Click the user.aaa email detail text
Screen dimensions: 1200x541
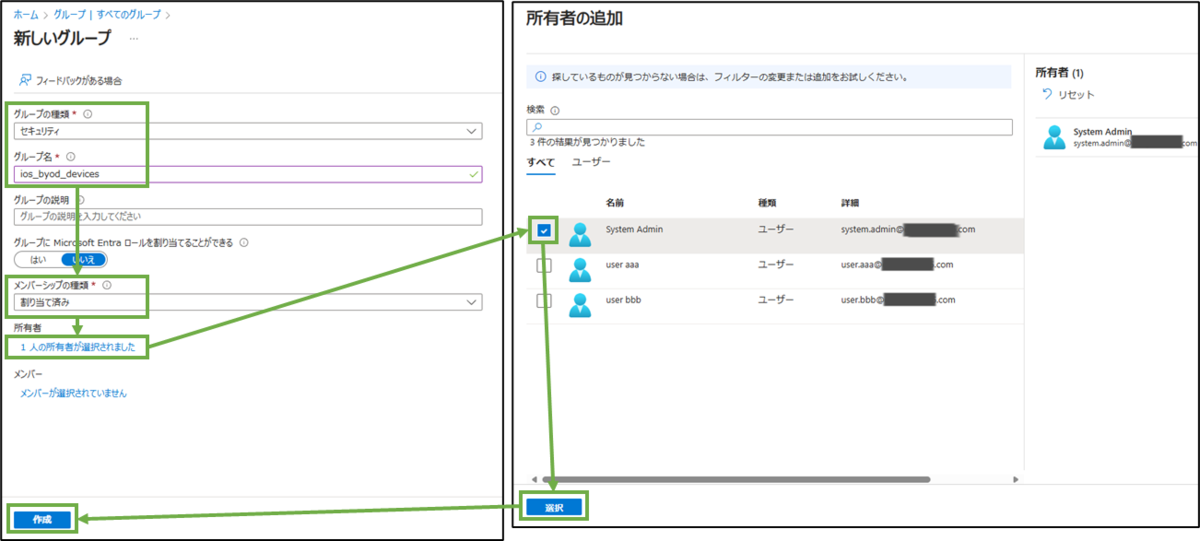pyautogui.click(x=897, y=264)
